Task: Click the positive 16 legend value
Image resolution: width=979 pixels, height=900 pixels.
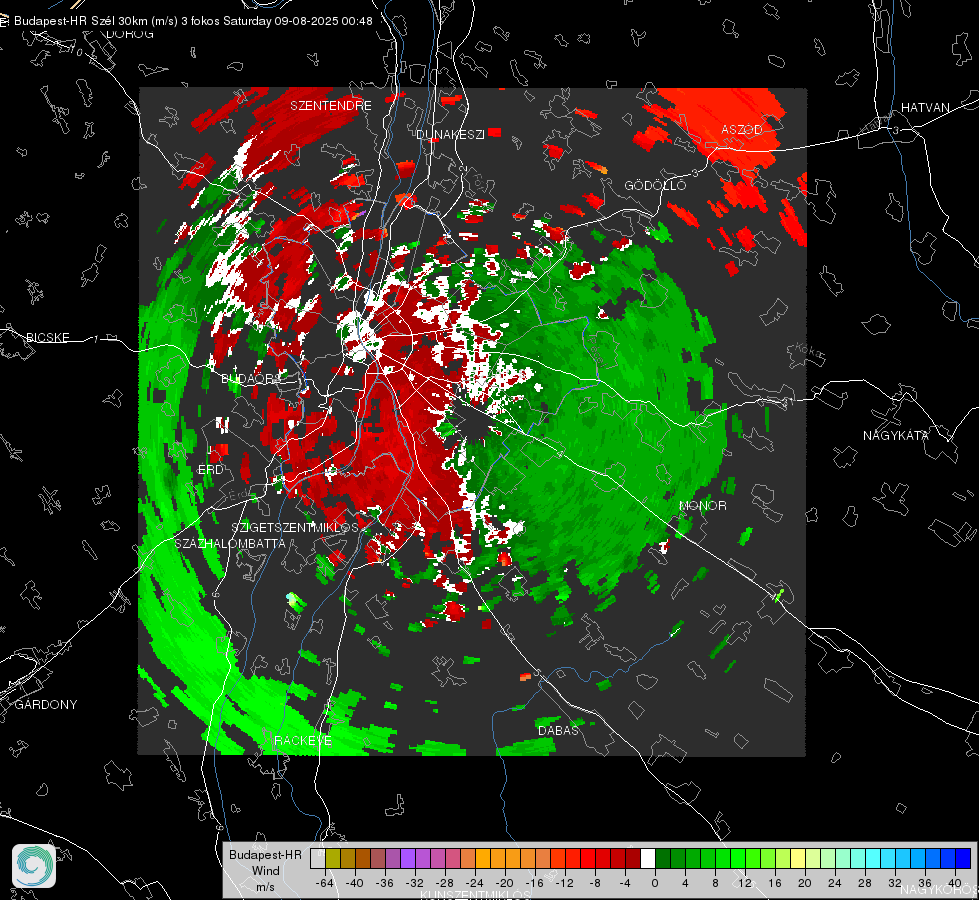Action: (x=775, y=883)
